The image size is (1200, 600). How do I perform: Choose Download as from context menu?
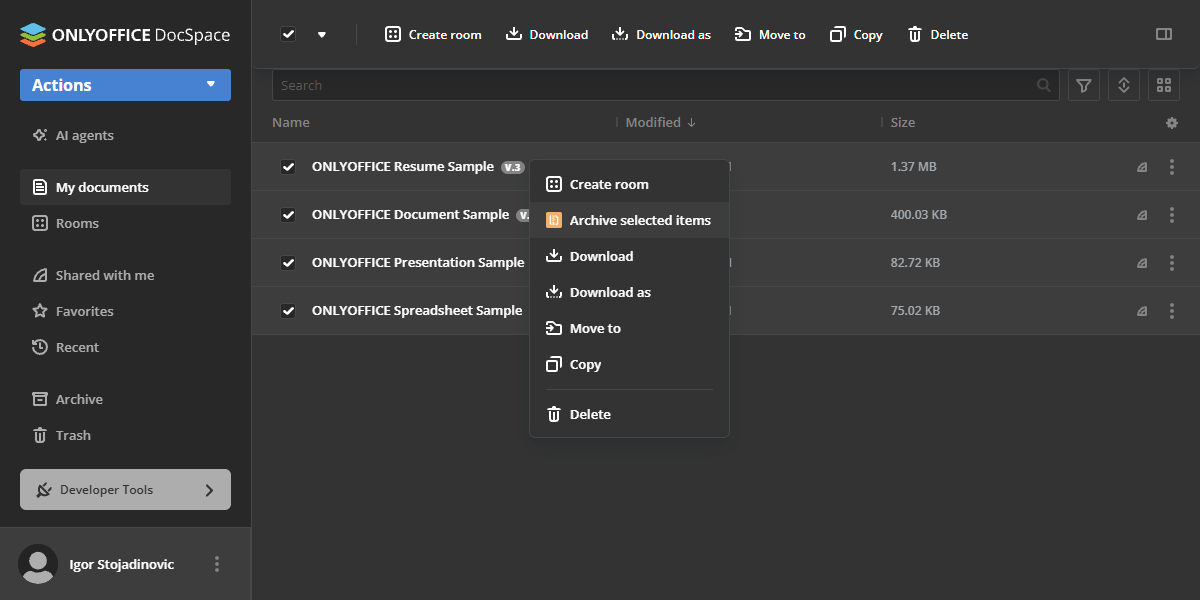coord(629,292)
